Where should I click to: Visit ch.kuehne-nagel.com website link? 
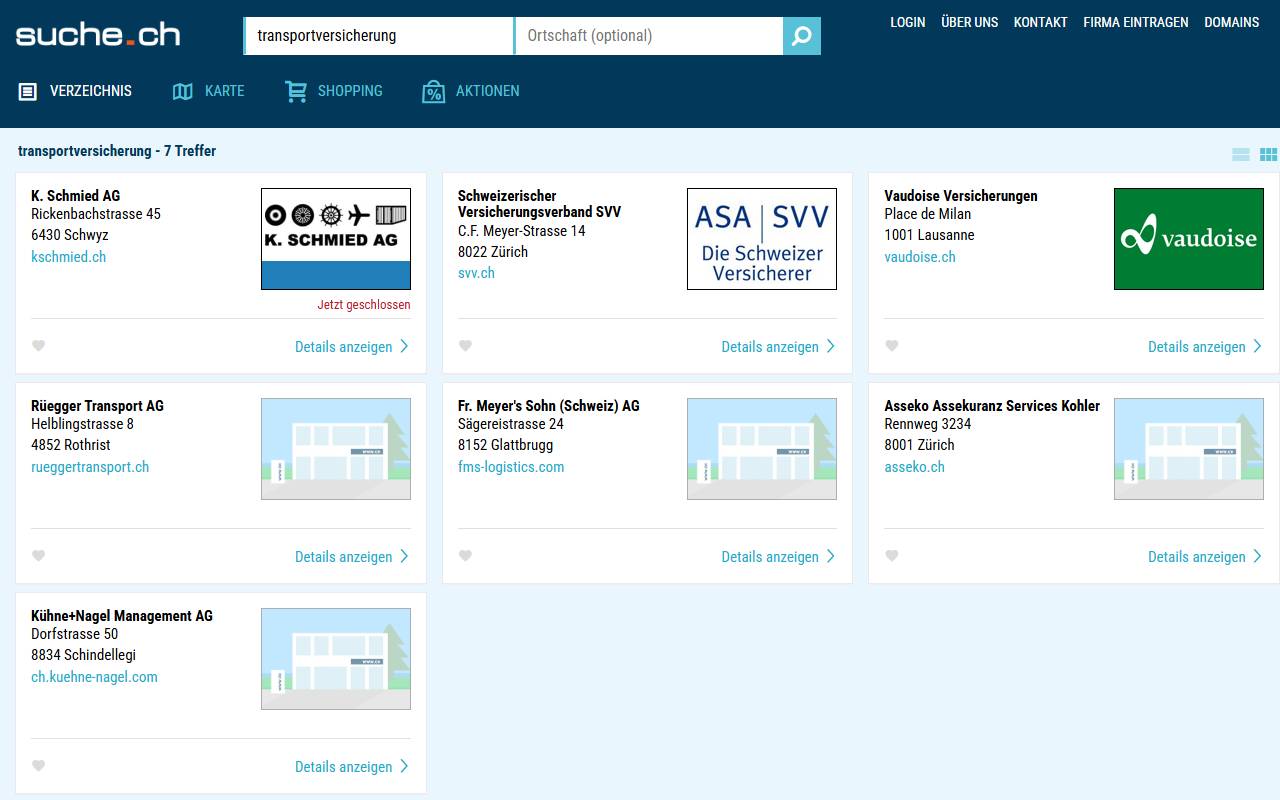pos(94,677)
